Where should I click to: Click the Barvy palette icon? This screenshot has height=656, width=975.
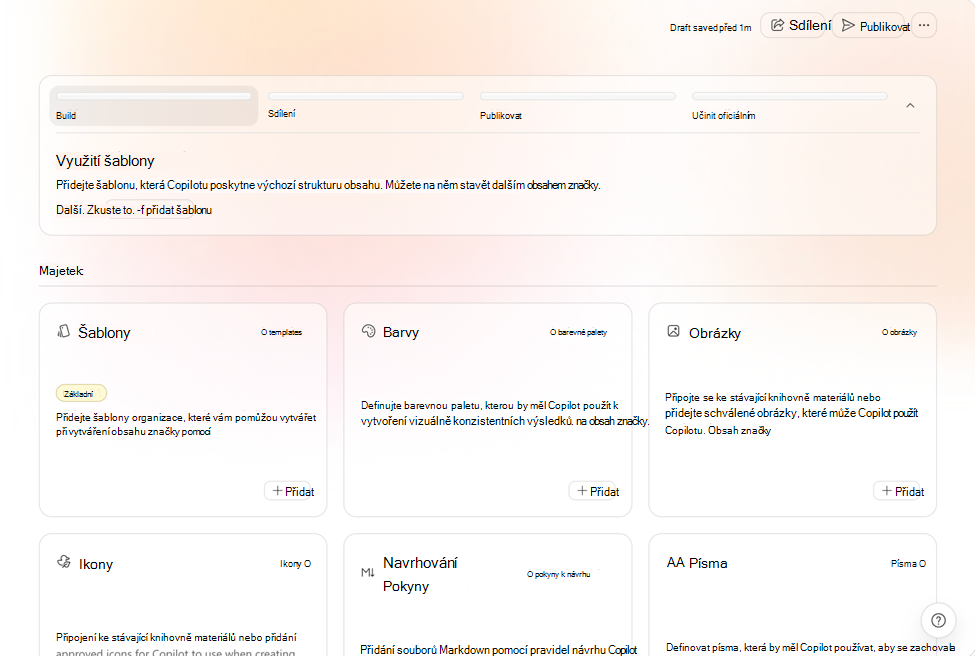point(369,331)
